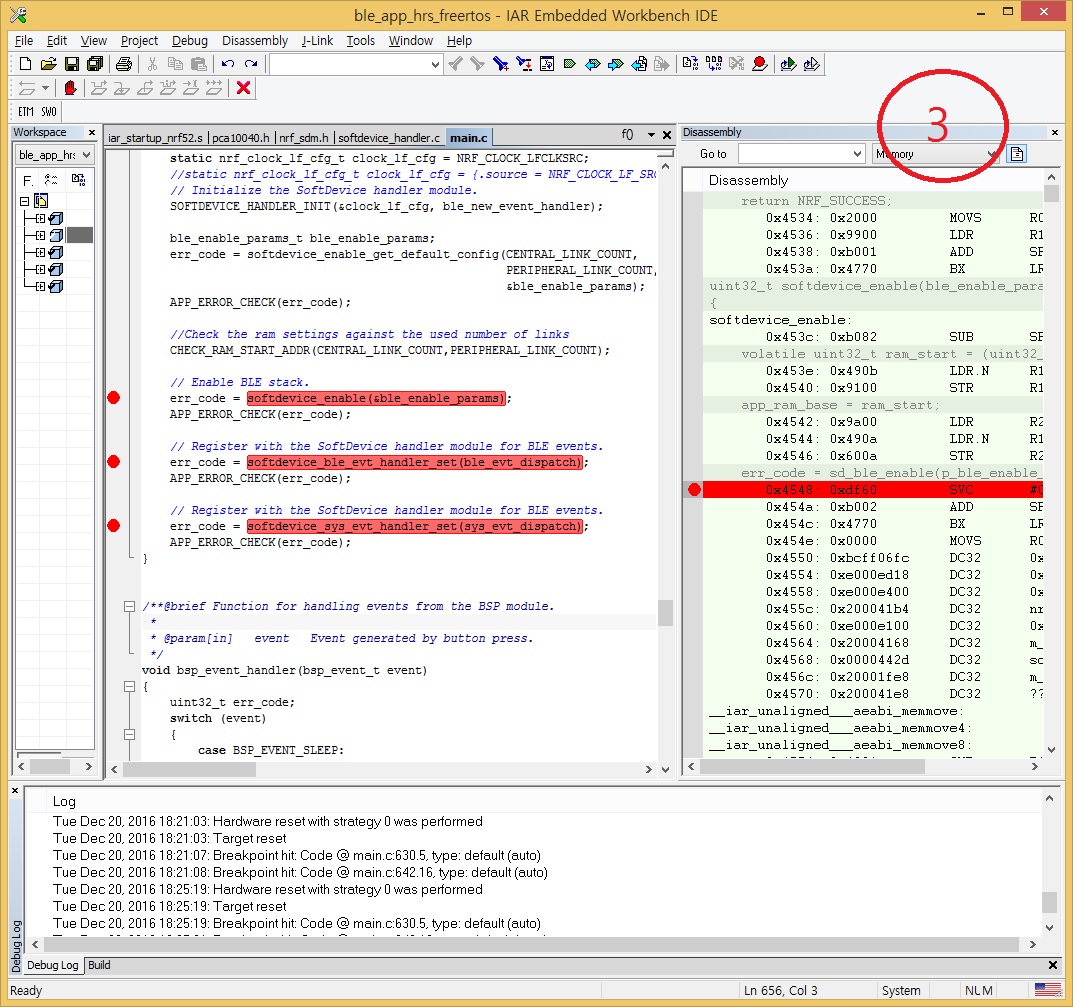1073x1007 pixels.
Task: Create a new document with New icon
Action: point(25,64)
